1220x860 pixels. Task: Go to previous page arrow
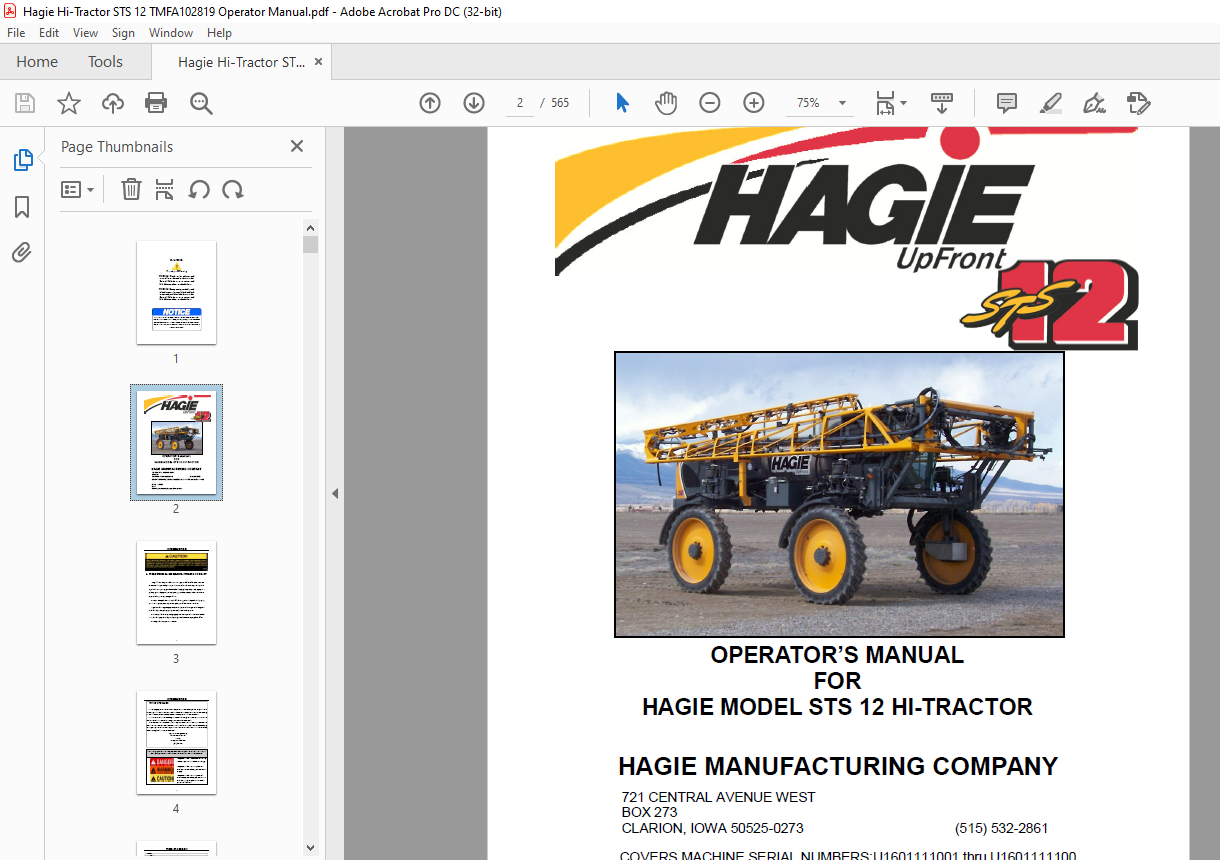(x=430, y=103)
